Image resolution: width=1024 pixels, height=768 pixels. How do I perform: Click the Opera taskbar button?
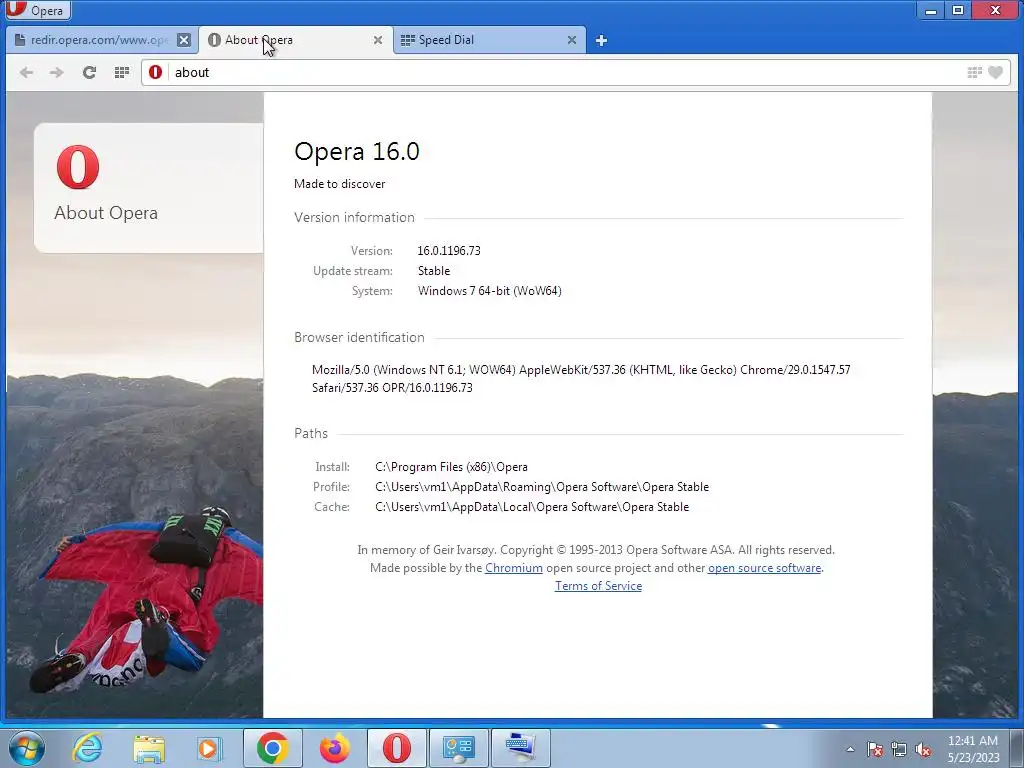point(396,748)
